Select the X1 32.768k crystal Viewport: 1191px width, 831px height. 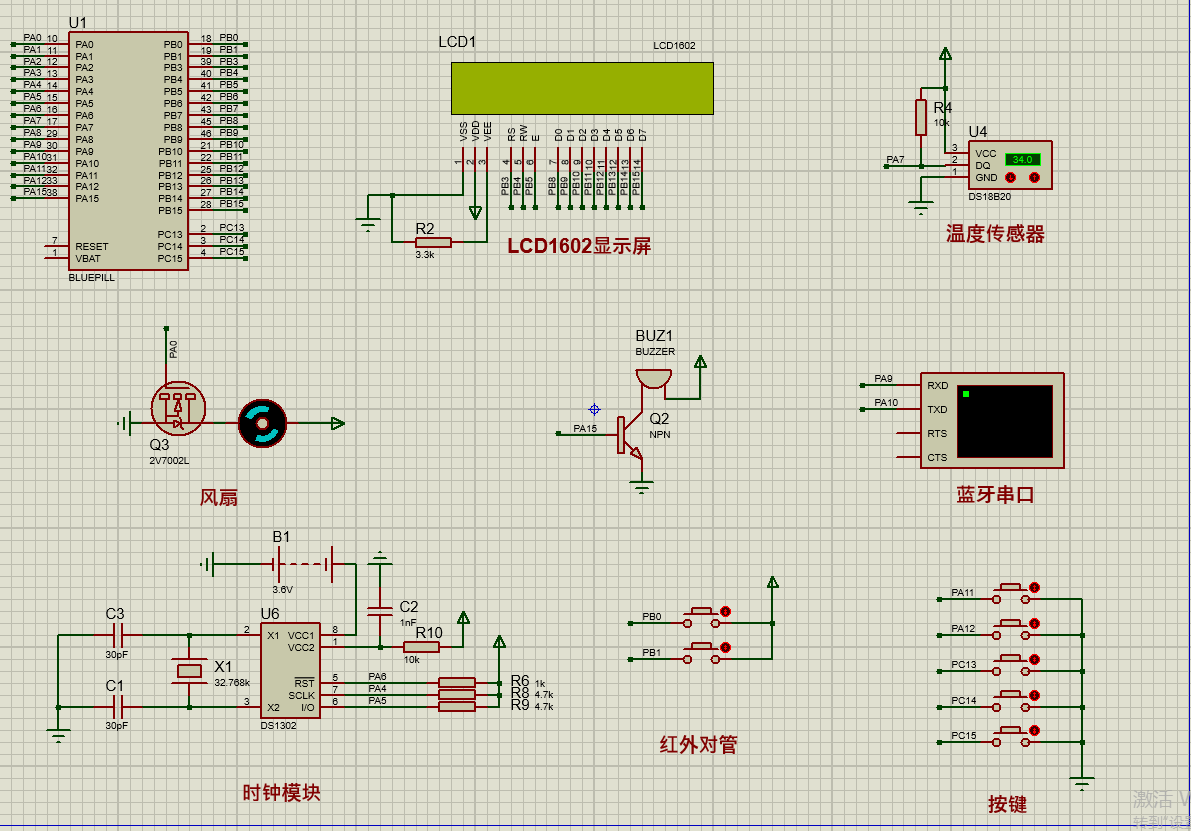(x=189, y=671)
